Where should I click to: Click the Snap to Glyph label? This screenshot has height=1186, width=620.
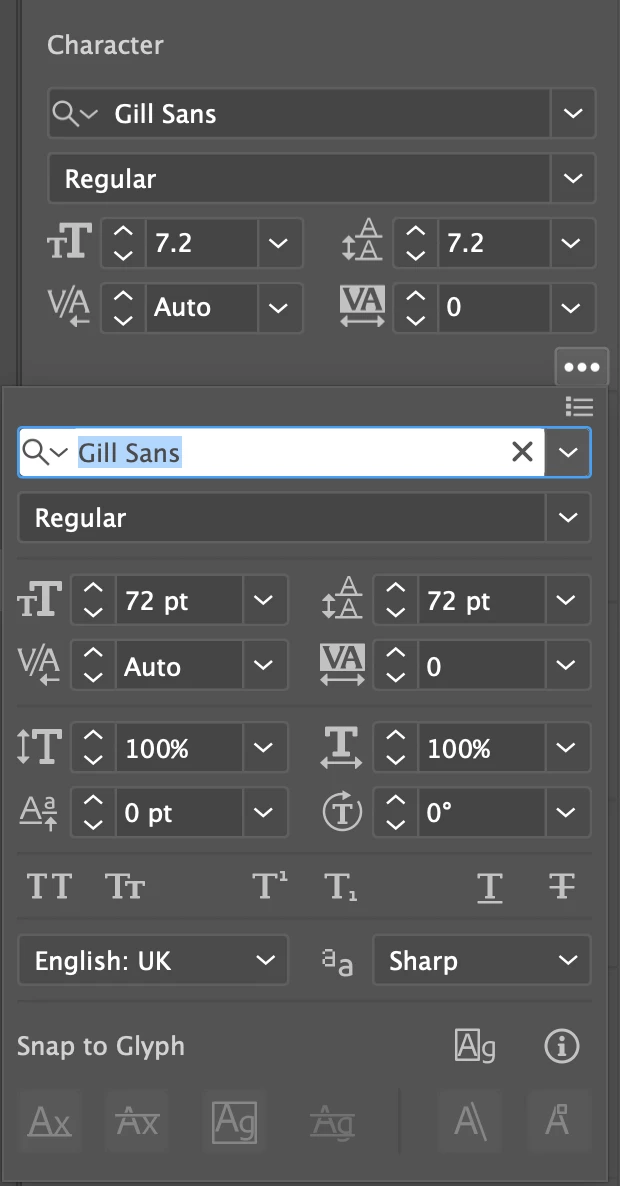(x=101, y=1046)
